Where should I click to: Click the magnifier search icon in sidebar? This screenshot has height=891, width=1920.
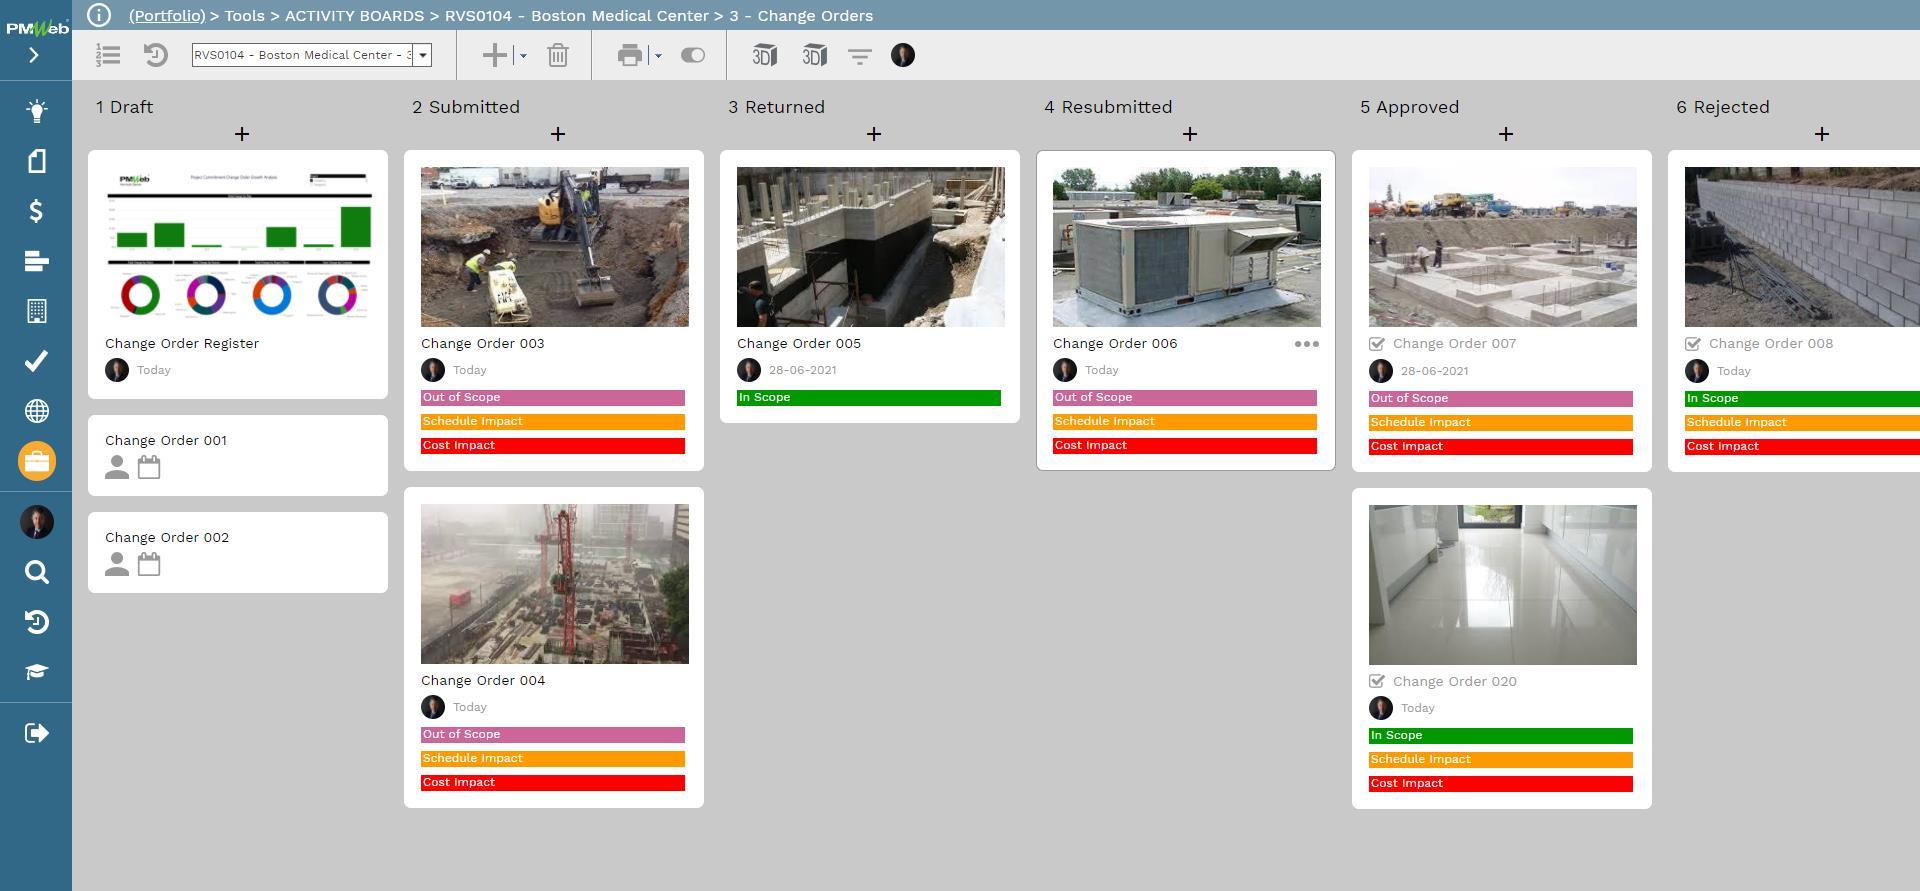coord(36,572)
